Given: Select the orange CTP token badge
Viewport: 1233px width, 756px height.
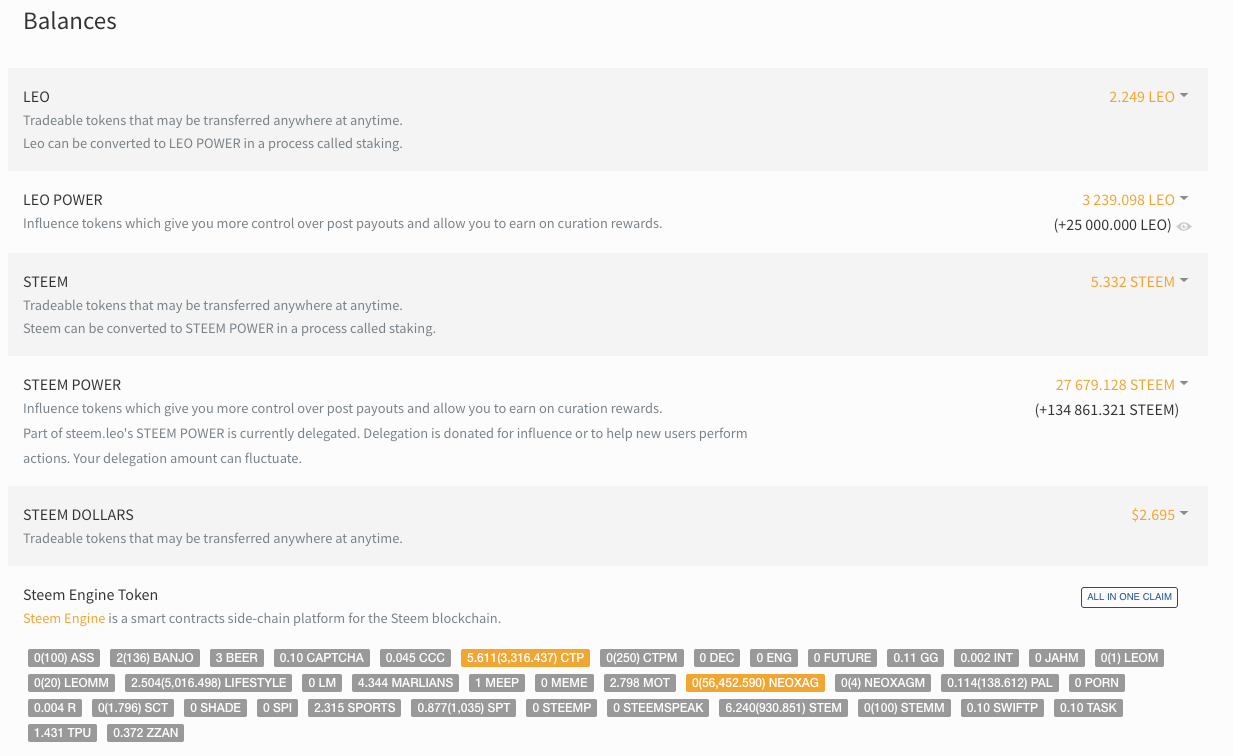Looking at the screenshot, I should (x=525, y=658).
